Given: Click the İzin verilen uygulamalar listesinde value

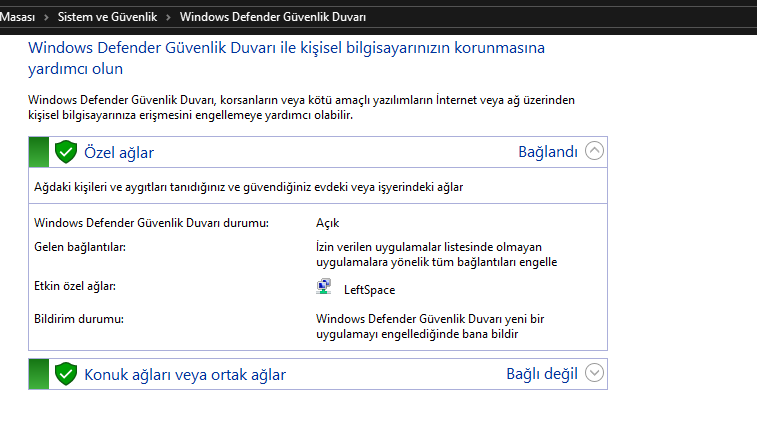Looking at the screenshot, I should (436, 254).
